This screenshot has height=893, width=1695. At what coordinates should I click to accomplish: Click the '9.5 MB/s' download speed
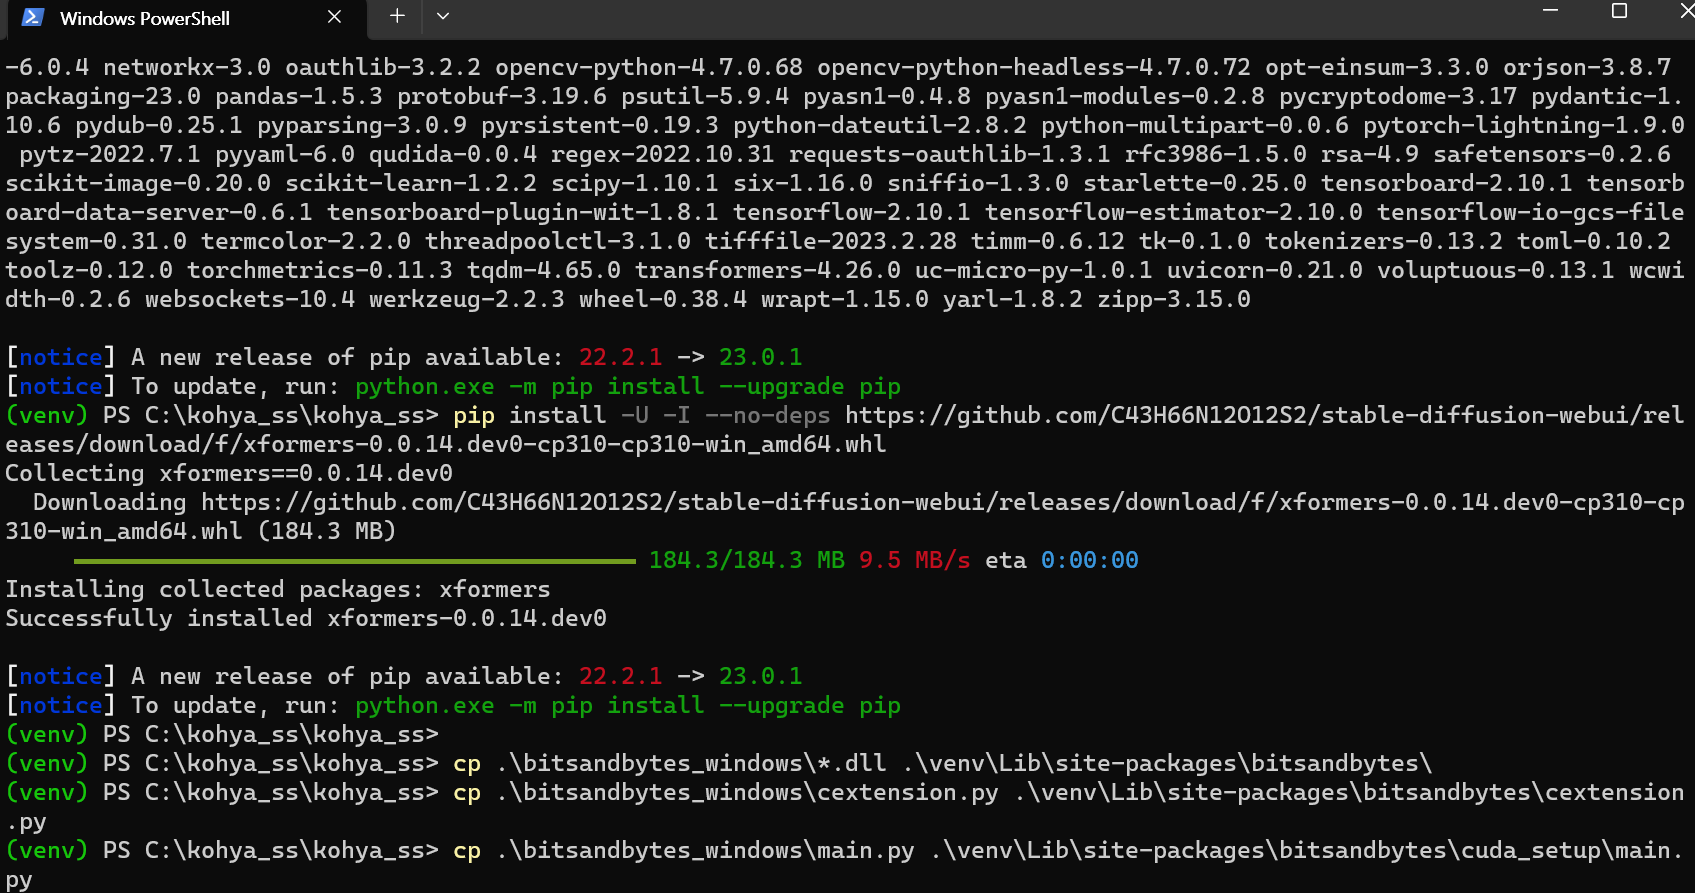914,560
